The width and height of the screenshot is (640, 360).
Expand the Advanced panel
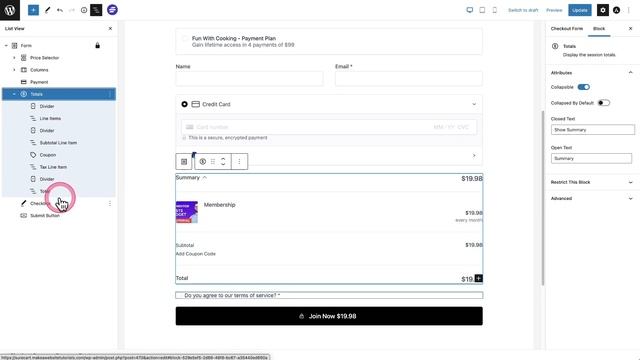click(630, 198)
